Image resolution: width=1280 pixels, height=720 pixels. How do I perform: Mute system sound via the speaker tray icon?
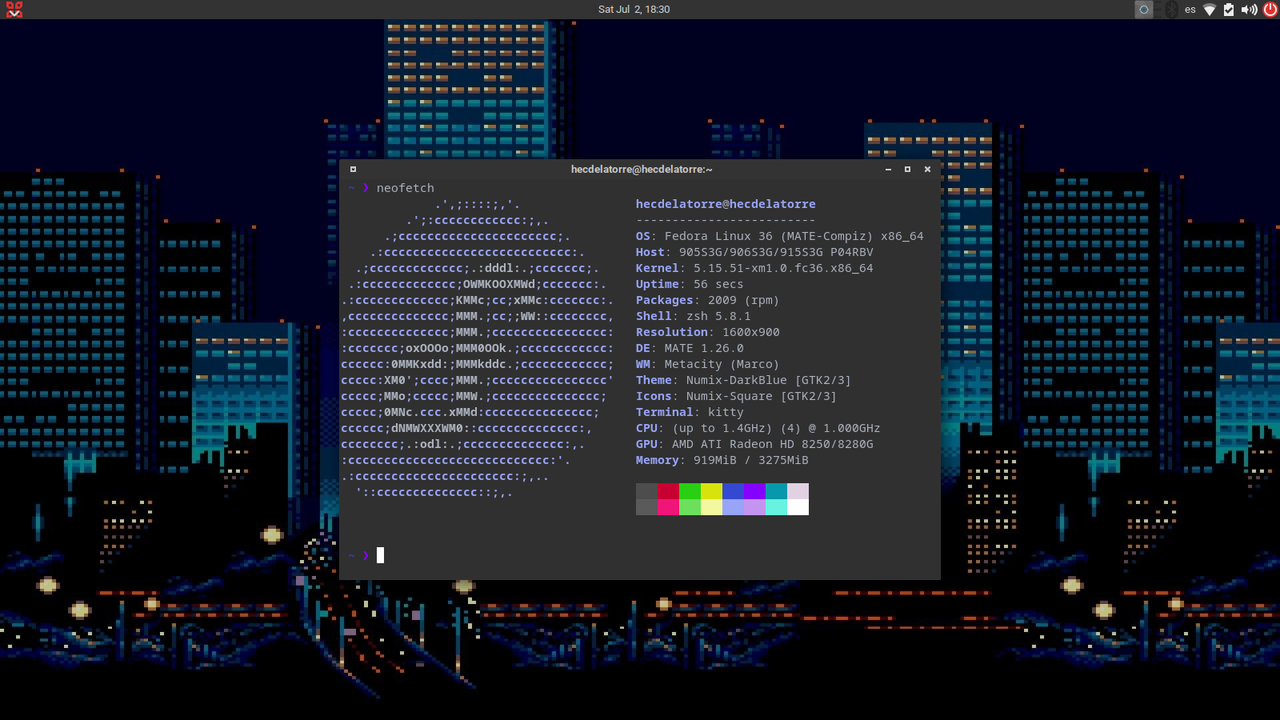(x=1248, y=9)
